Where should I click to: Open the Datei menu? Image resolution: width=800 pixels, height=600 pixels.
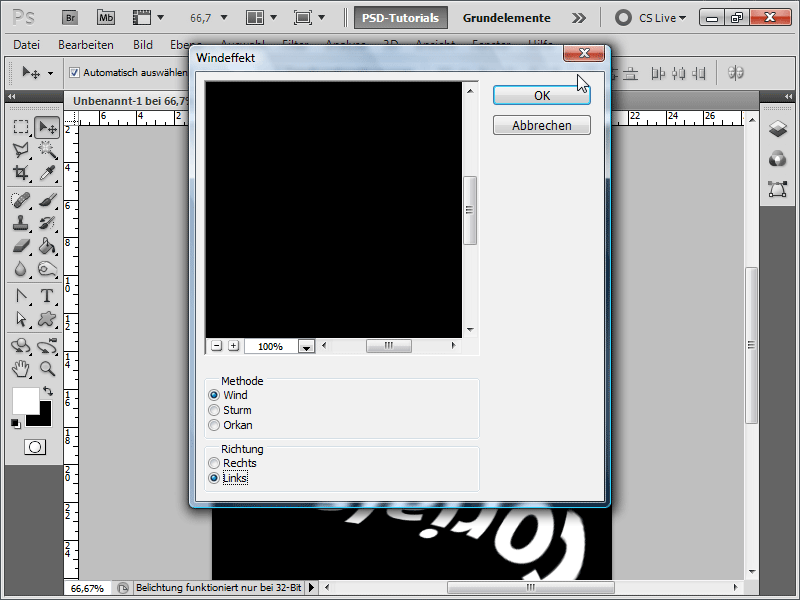click(x=27, y=45)
